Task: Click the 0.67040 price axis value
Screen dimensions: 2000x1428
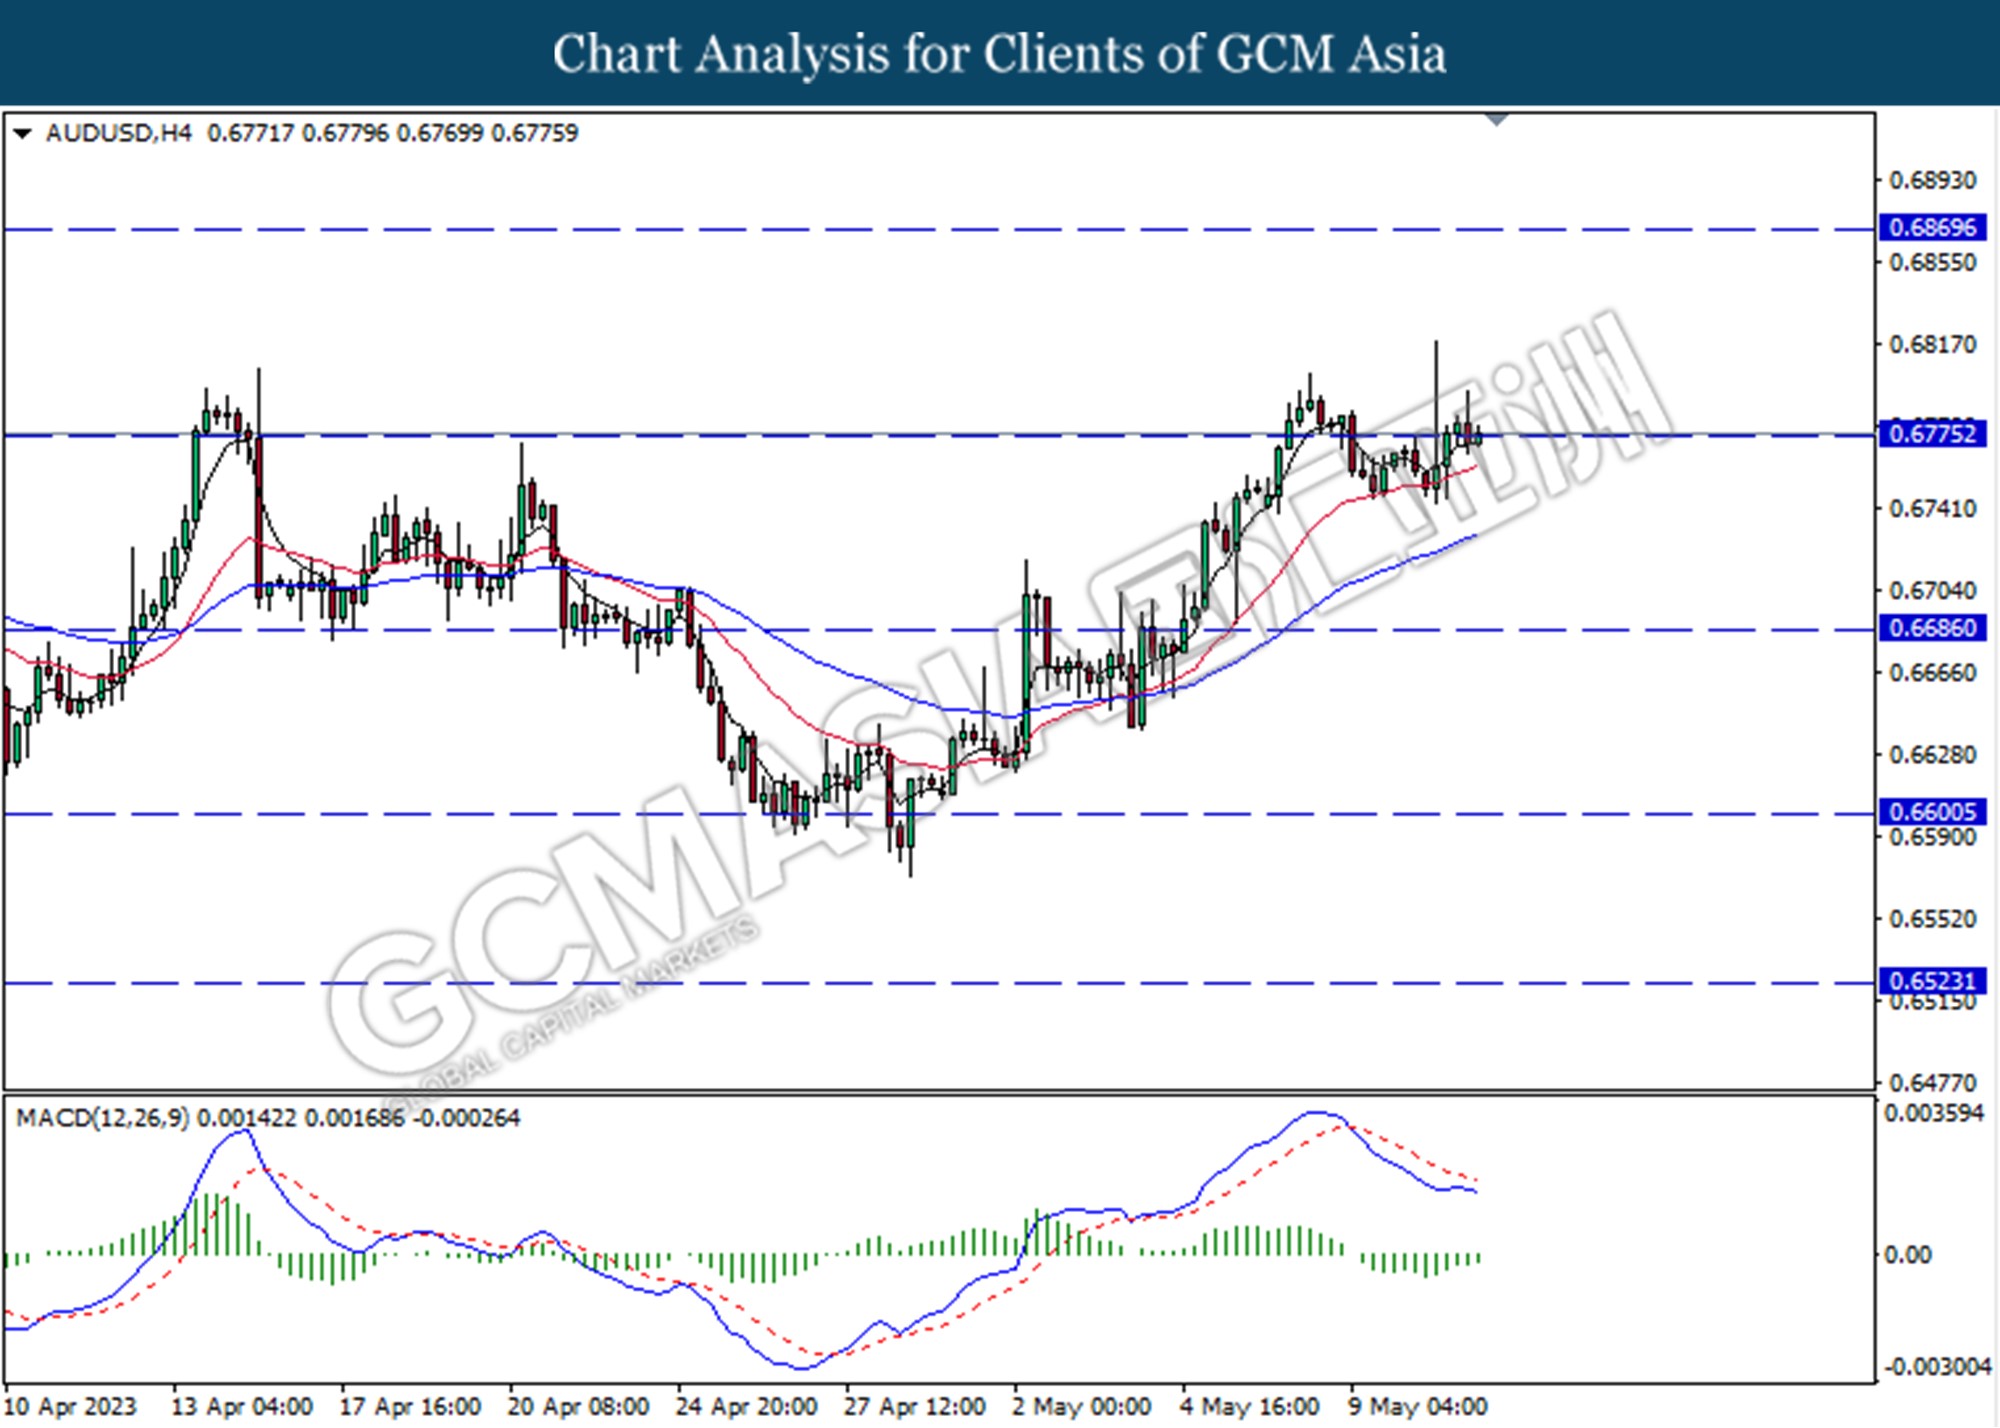Action: click(1932, 591)
